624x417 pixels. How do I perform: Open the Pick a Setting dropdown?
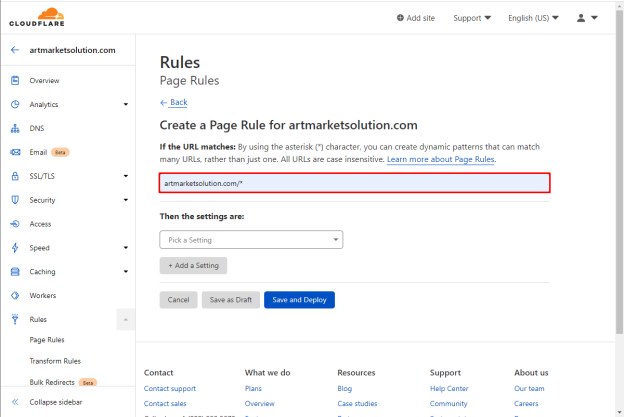click(x=251, y=240)
